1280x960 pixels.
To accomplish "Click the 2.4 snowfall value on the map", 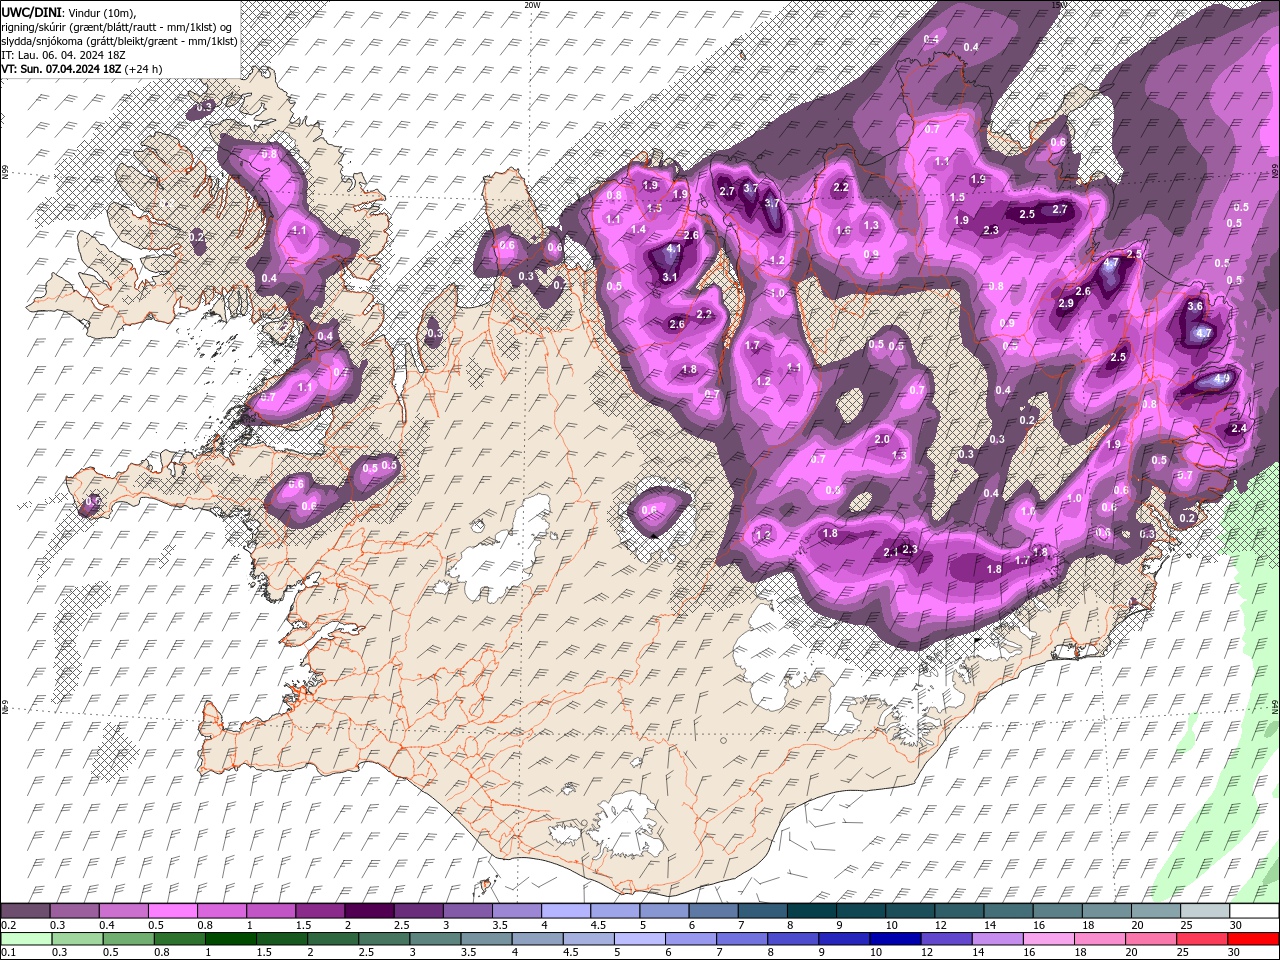I will [x=1238, y=428].
